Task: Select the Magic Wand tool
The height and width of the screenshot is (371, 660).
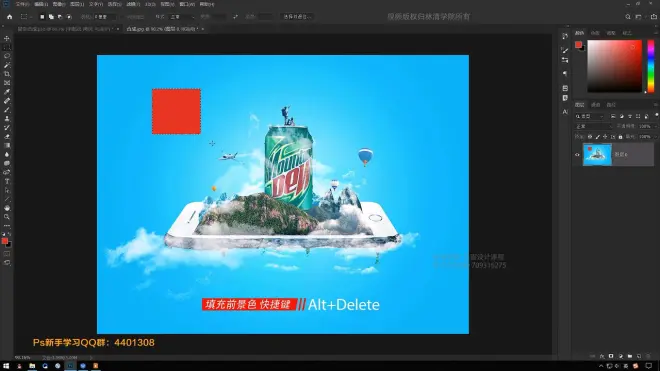Action: [7, 65]
